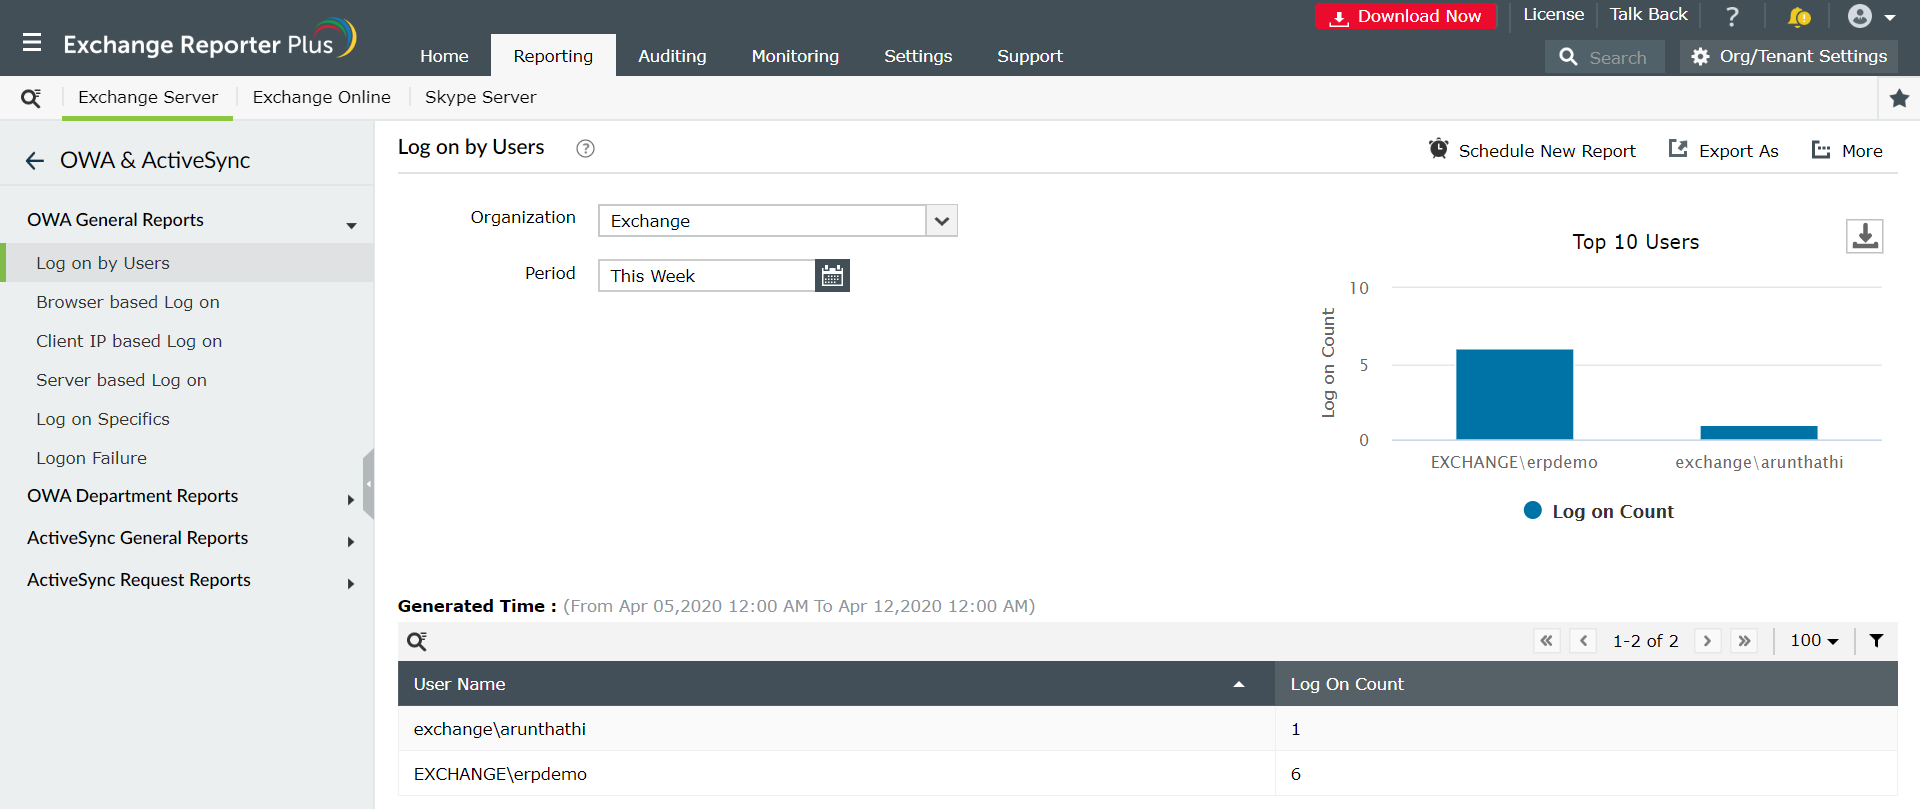1920x809 pixels.
Task: Open the More options menu
Action: click(x=1847, y=150)
